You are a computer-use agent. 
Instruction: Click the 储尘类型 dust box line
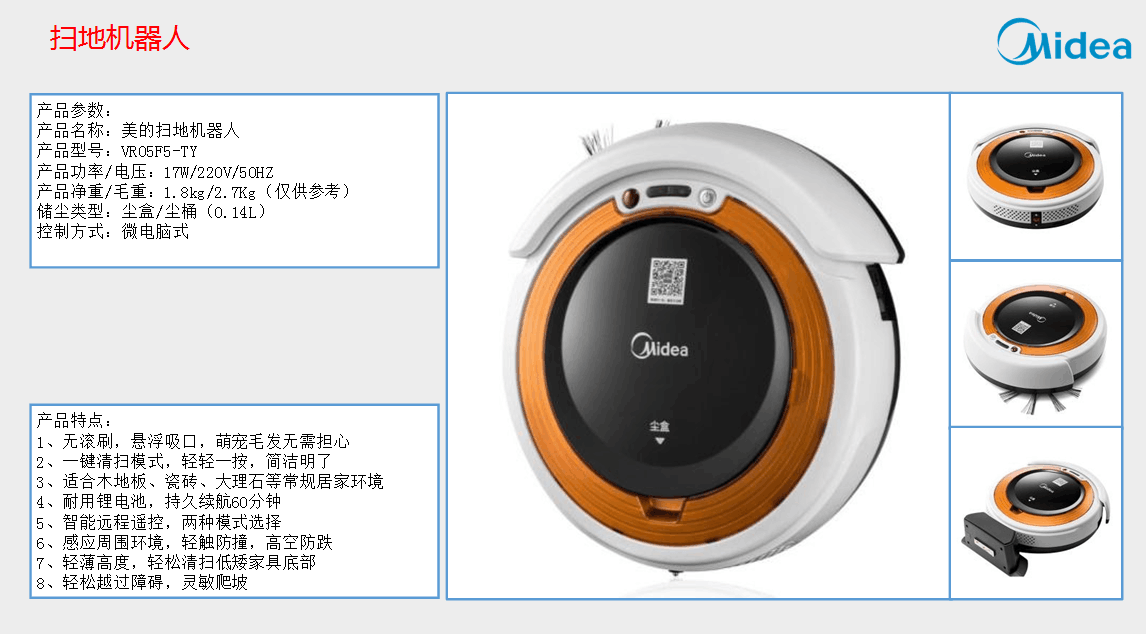pos(152,212)
